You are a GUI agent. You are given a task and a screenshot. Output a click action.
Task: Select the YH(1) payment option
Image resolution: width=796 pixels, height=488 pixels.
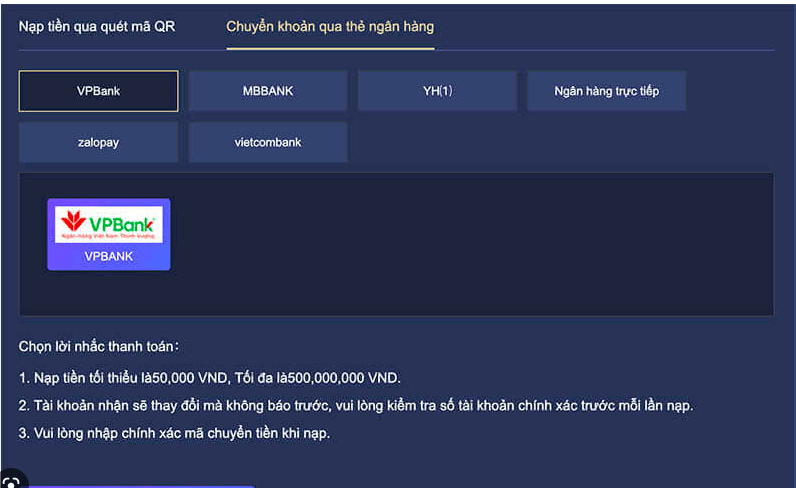coord(438,91)
